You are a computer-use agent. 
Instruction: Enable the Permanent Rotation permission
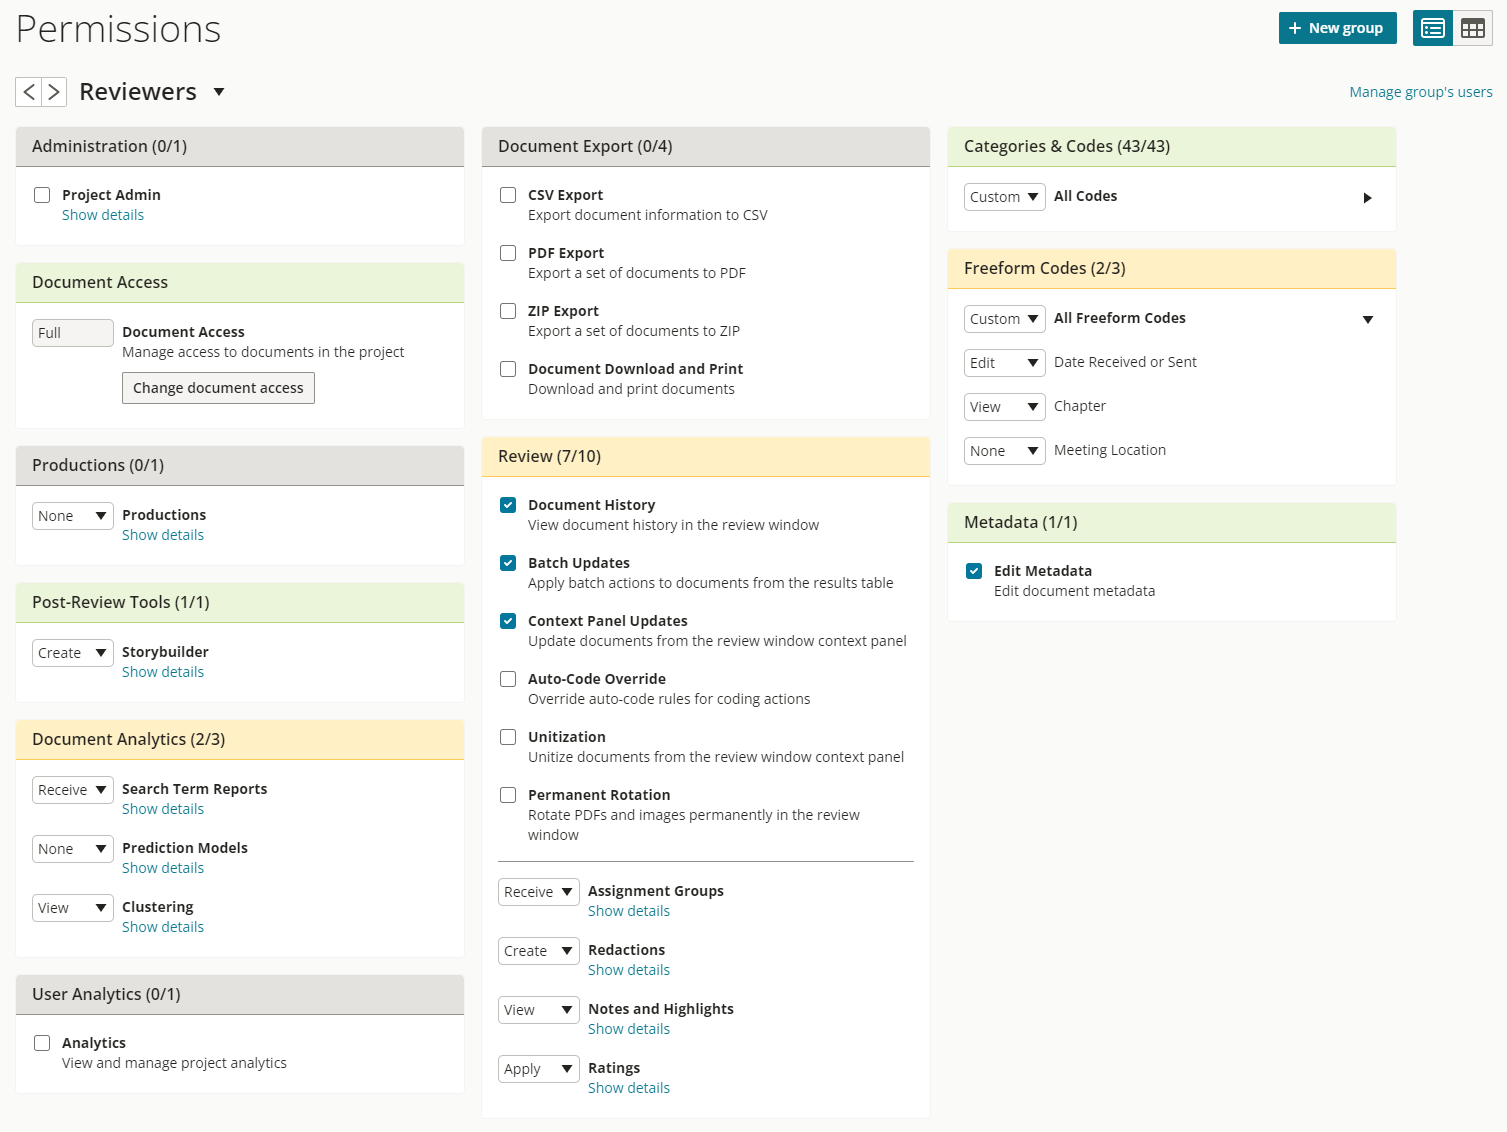coord(507,795)
